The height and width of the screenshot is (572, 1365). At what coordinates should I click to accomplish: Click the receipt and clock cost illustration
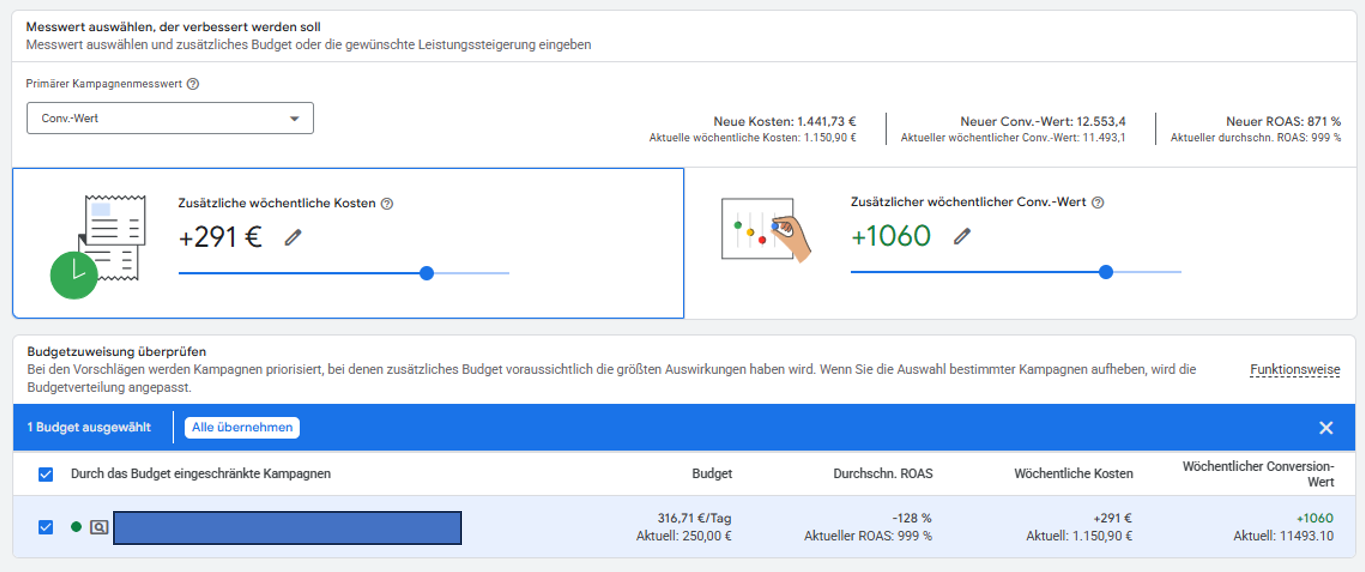tap(98, 247)
